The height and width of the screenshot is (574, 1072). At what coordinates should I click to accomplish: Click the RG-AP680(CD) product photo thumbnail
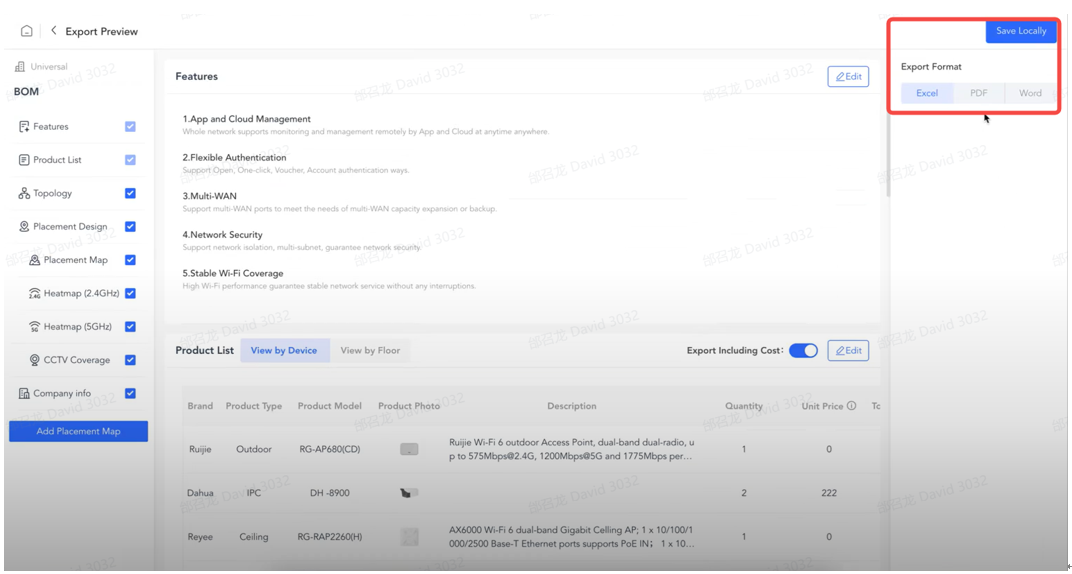click(409, 450)
